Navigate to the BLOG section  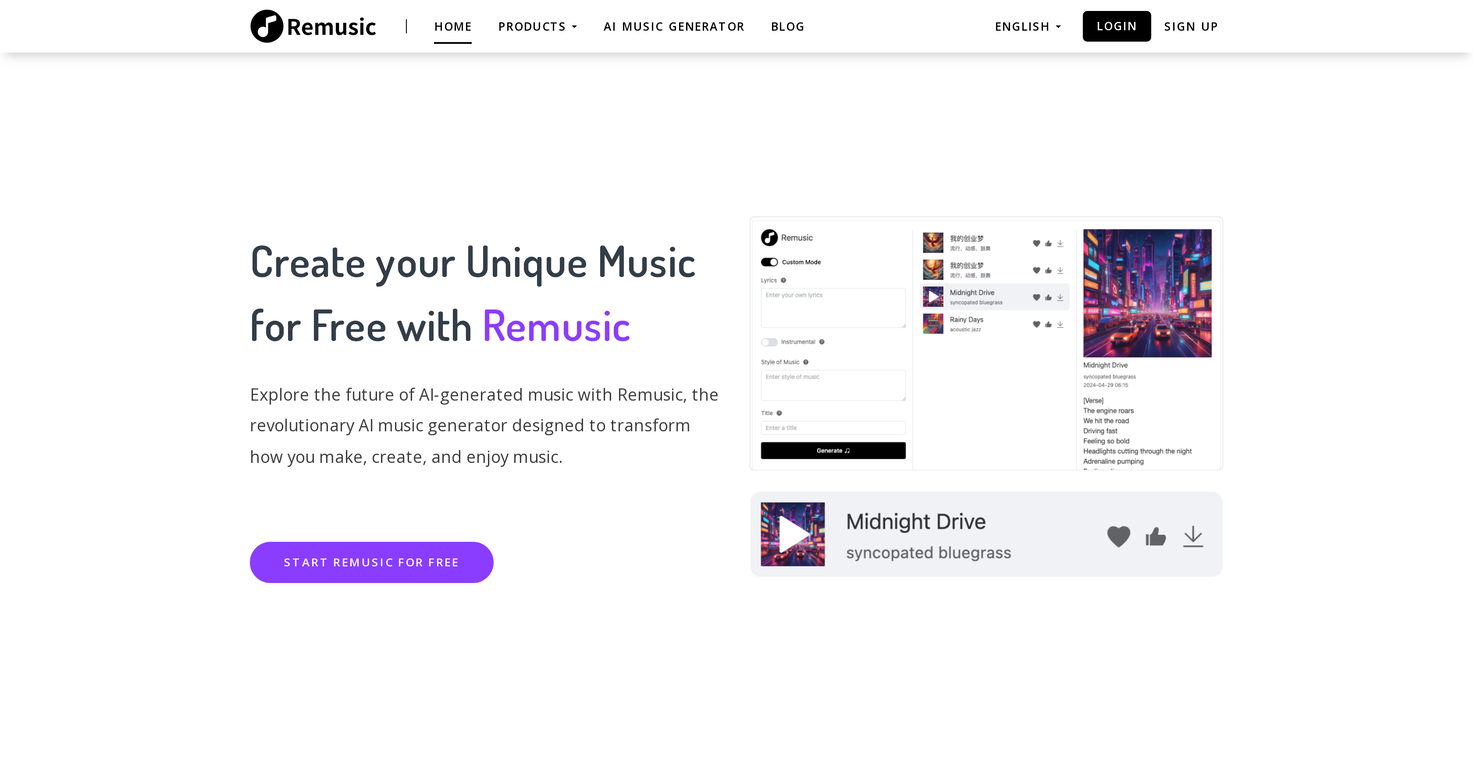[x=787, y=26]
